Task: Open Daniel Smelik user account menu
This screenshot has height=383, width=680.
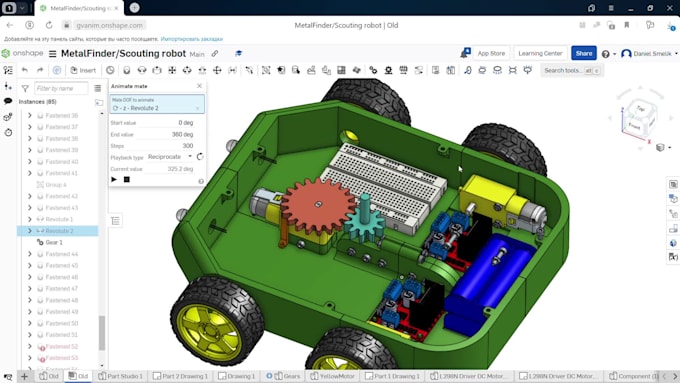Action: (x=649, y=54)
